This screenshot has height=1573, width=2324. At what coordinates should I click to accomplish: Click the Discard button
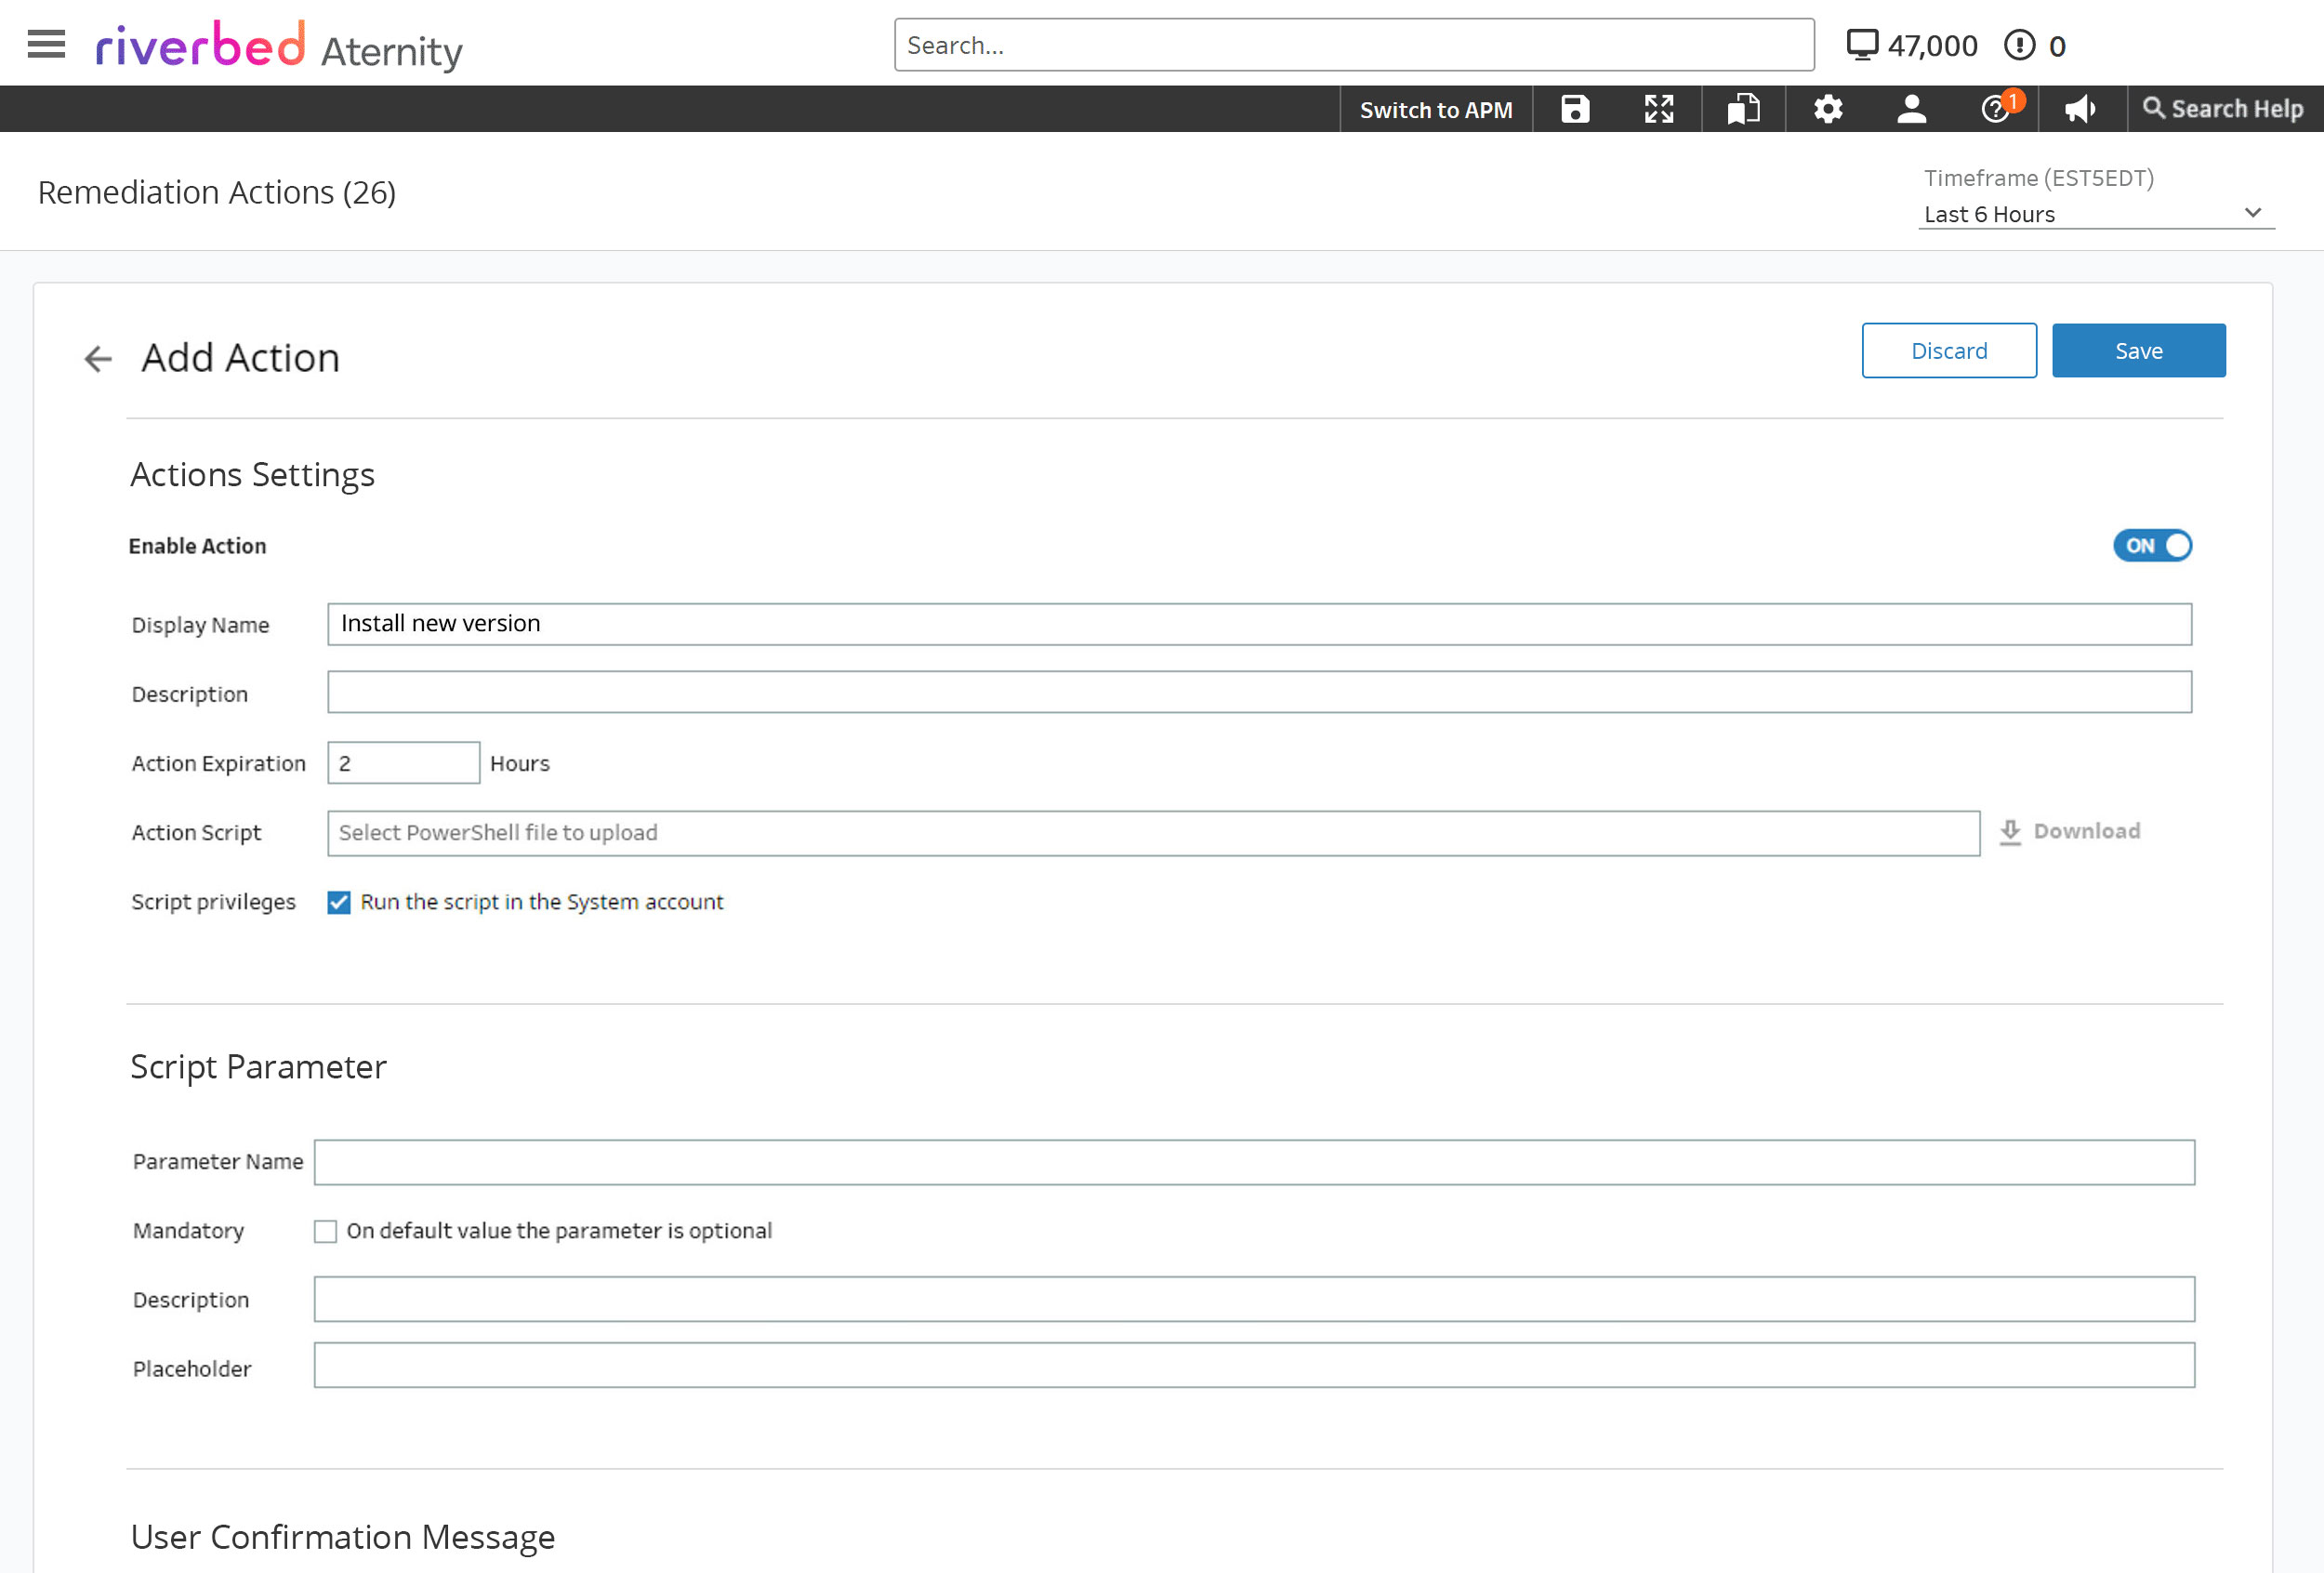1948,351
